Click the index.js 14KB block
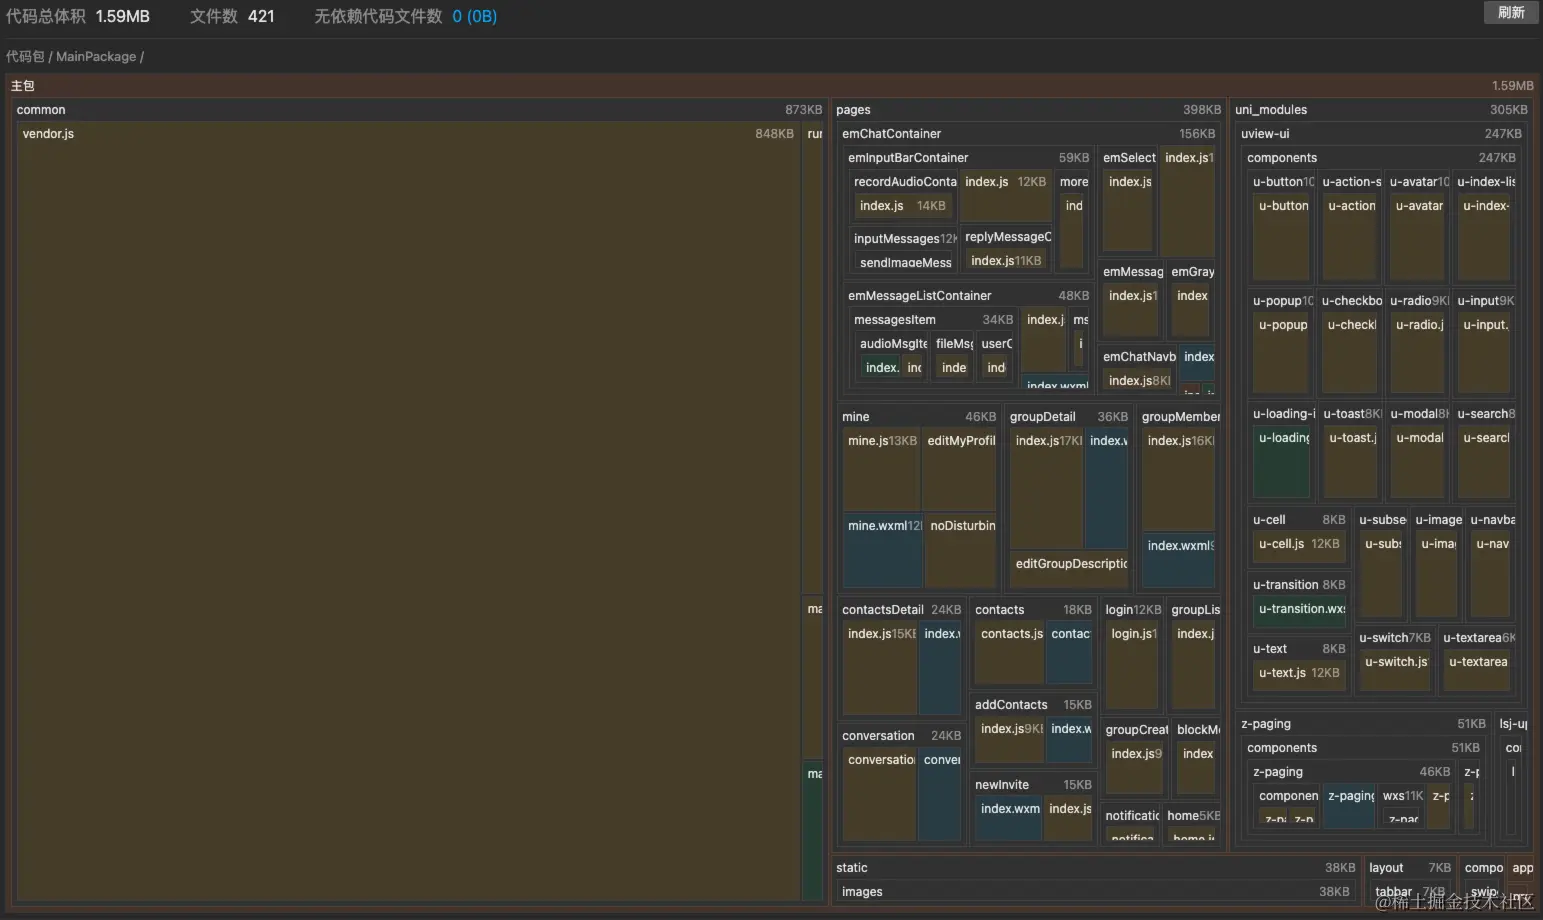Viewport: 1543px width, 920px height. (x=904, y=206)
